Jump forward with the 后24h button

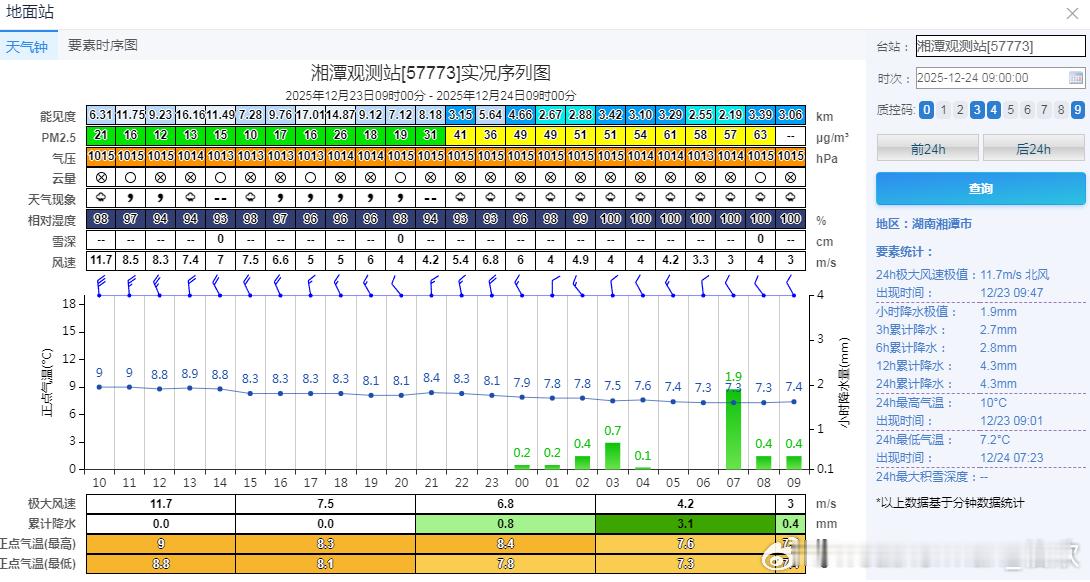click(x=1034, y=148)
